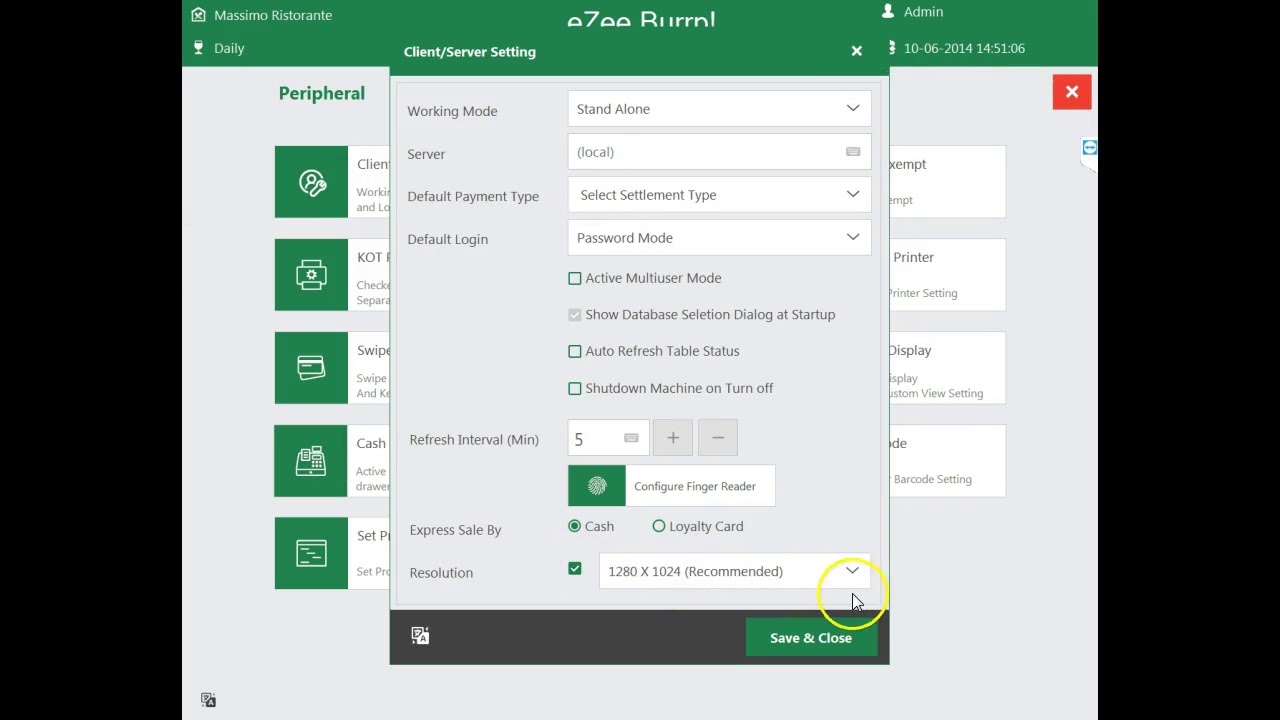Open the Barcode Setting tile

tap(947, 461)
